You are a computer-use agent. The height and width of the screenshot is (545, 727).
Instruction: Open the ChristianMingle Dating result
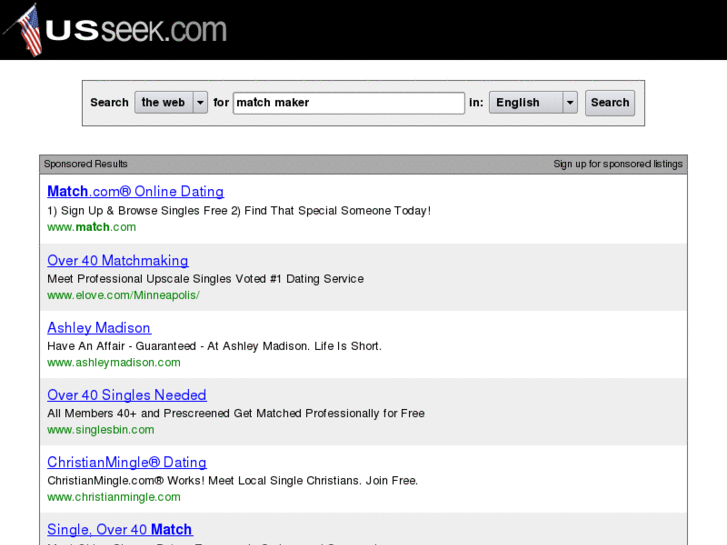(126, 463)
